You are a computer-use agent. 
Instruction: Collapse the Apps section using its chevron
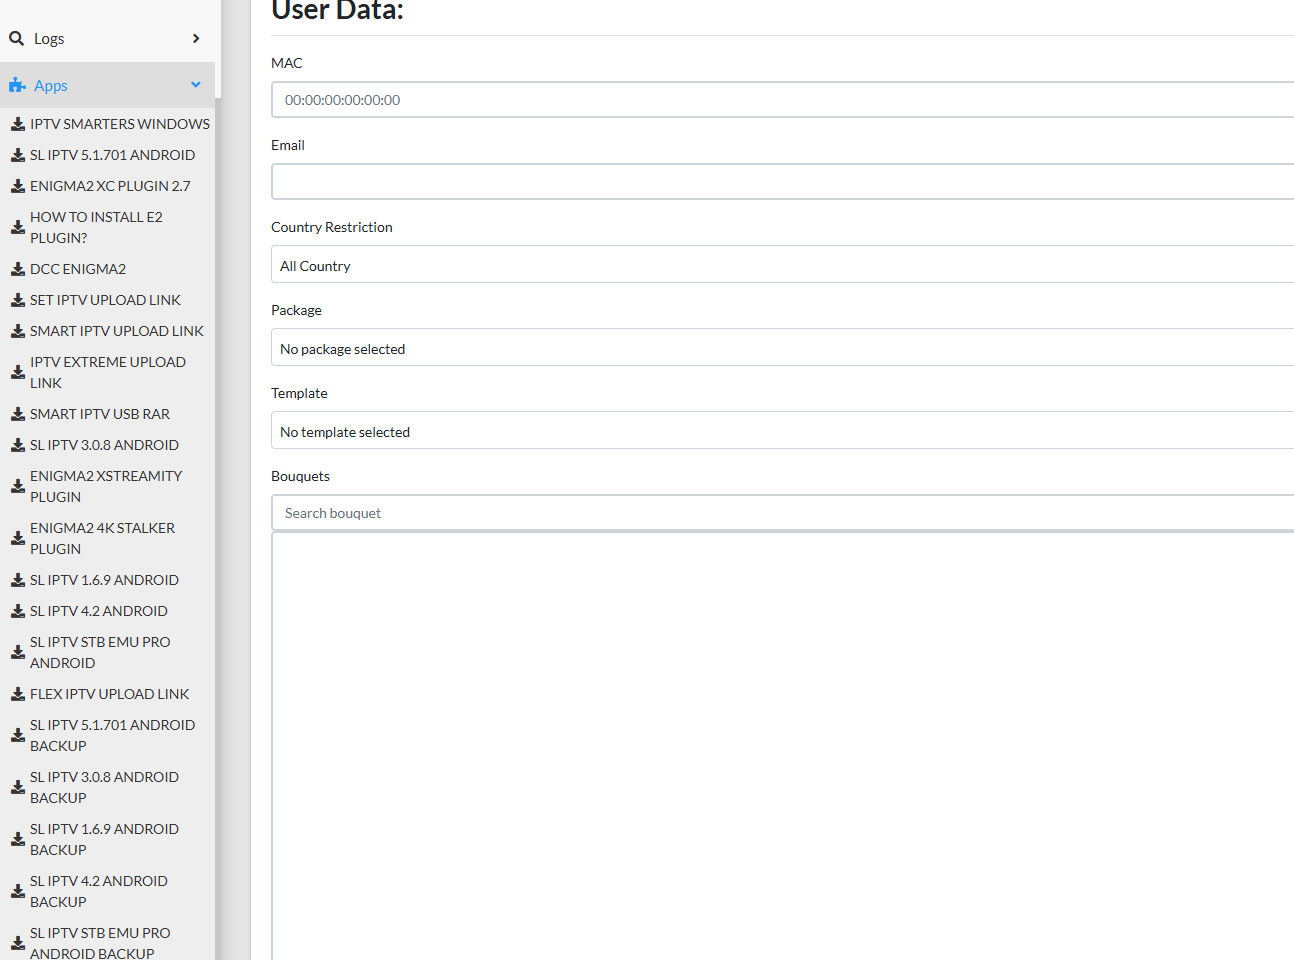tap(195, 84)
